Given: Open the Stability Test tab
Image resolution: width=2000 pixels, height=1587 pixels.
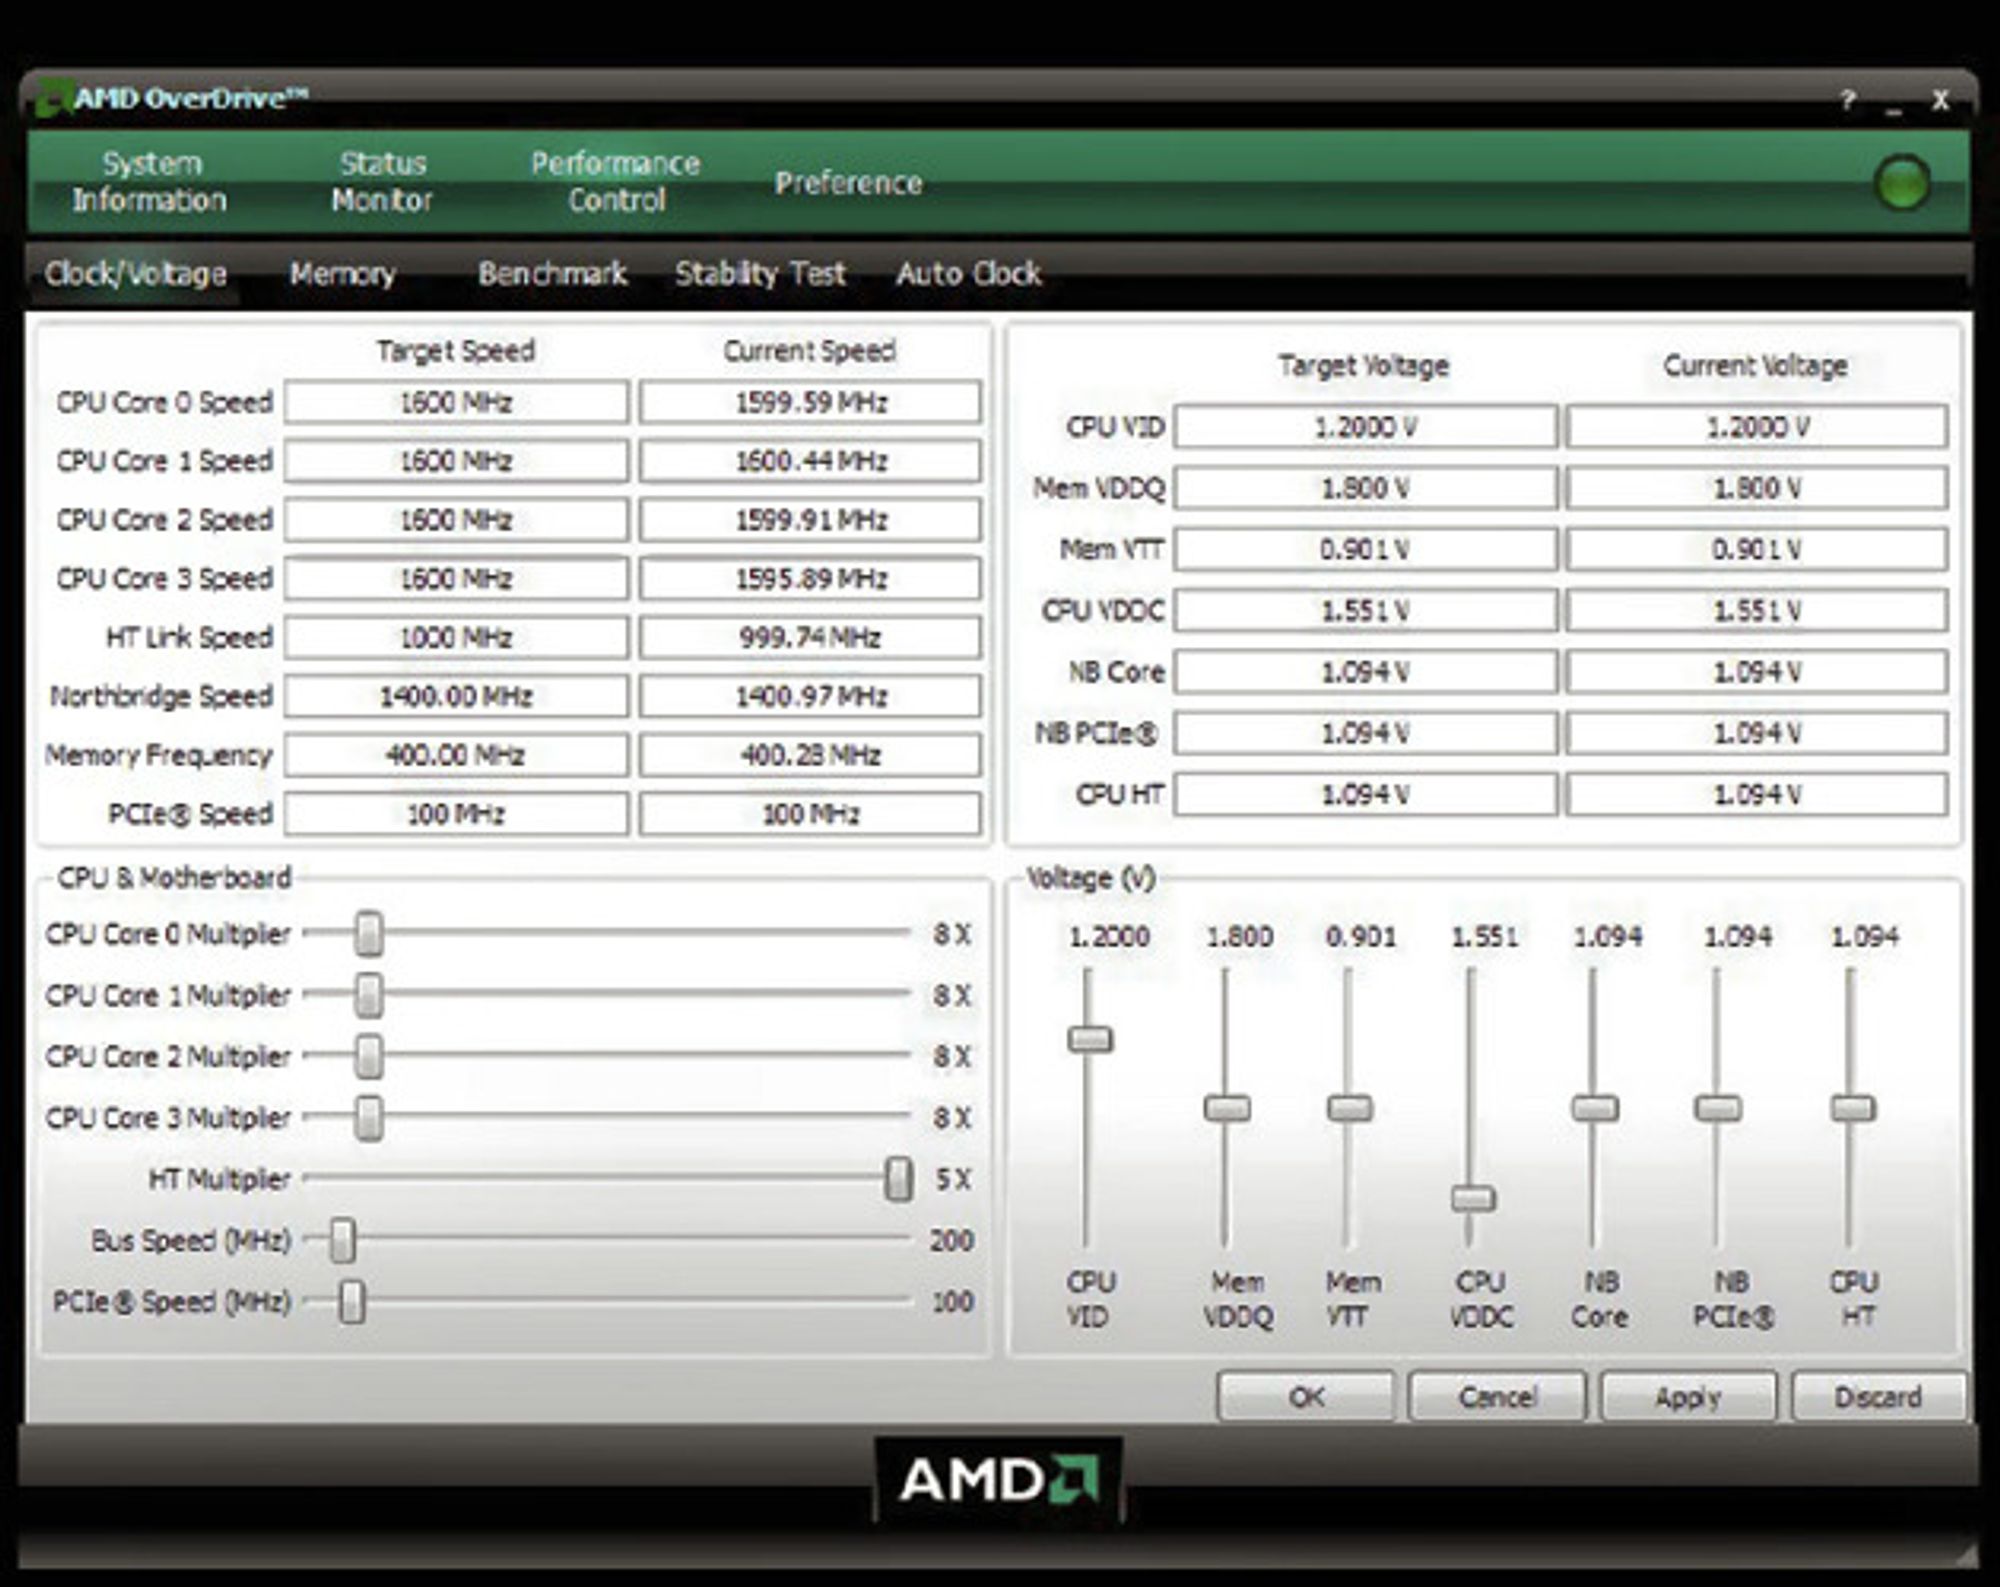Looking at the screenshot, I should coord(760,273).
